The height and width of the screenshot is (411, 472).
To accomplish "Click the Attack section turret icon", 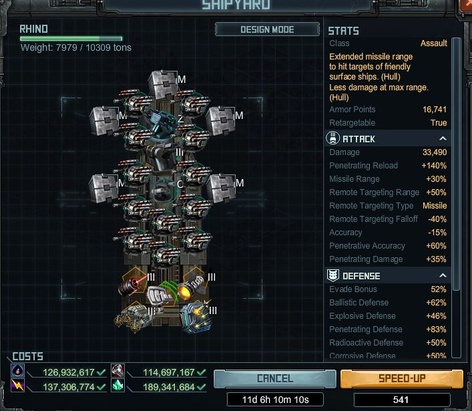I will click(333, 138).
